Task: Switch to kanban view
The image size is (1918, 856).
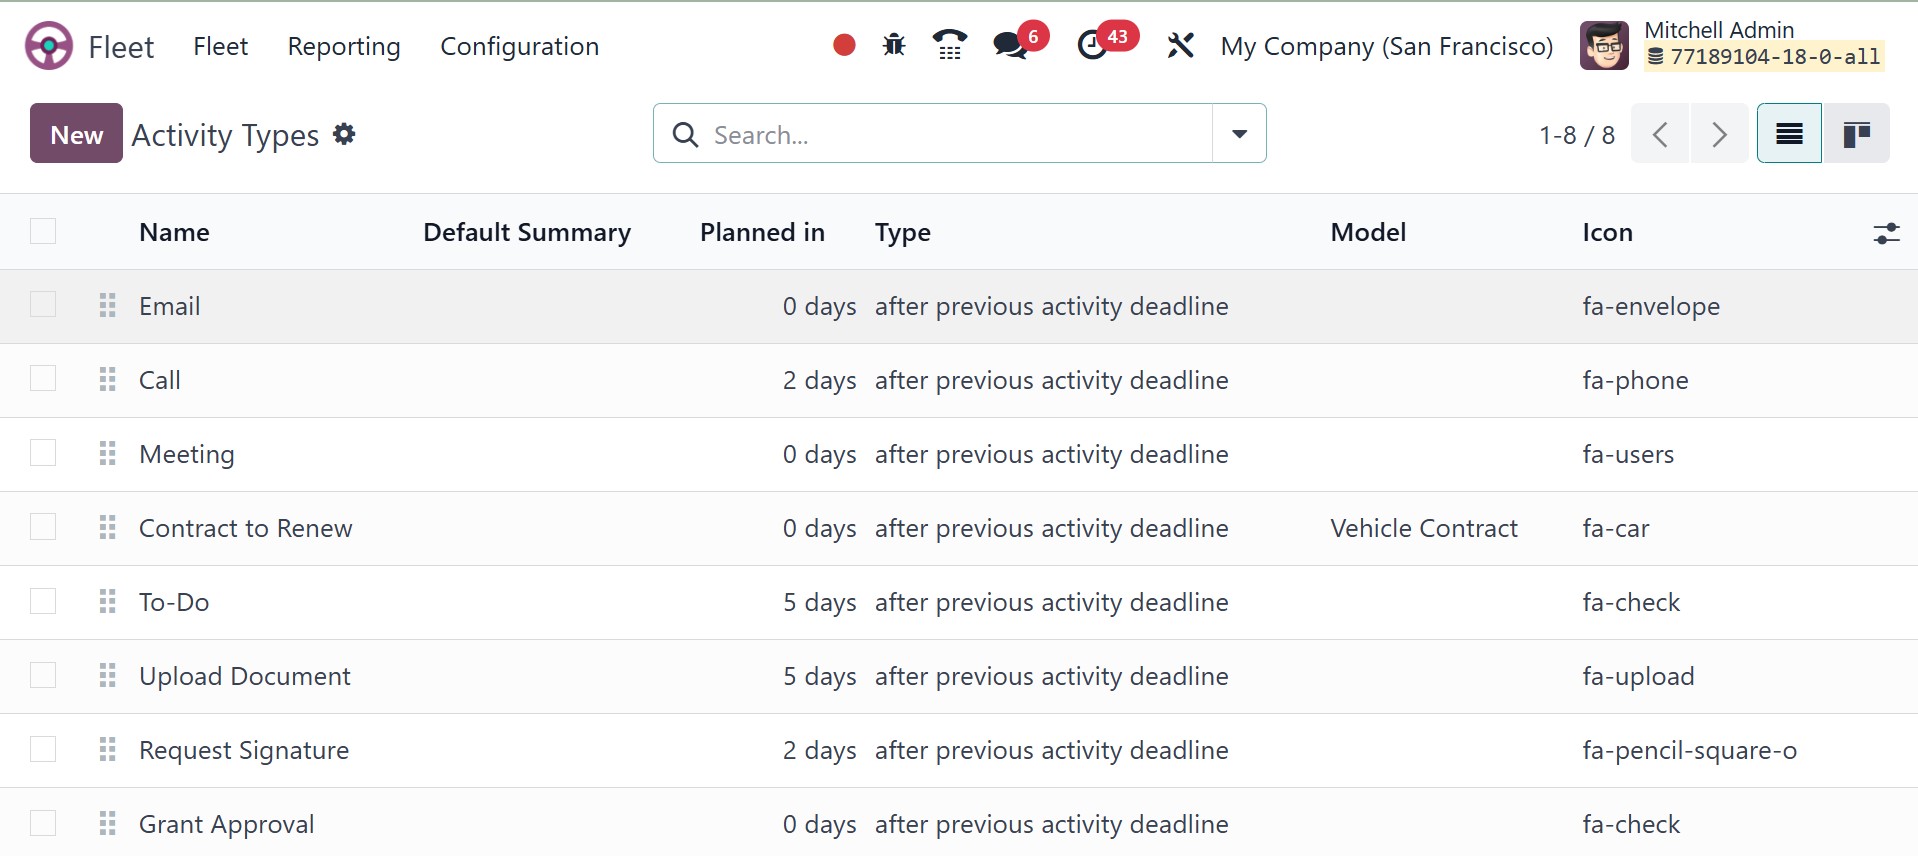Action: click(1856, 134)
